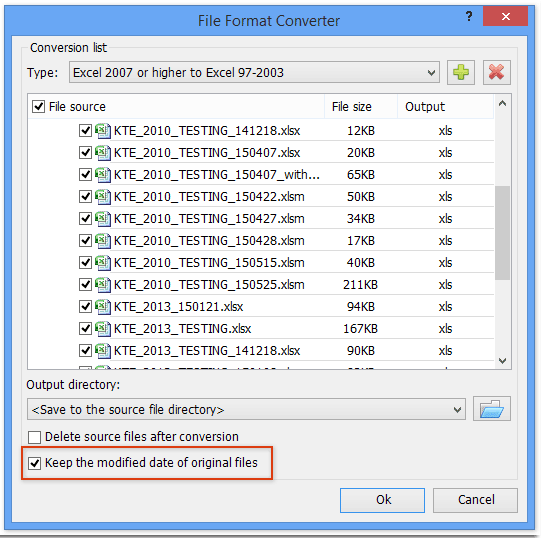Screen dimensions: 543x538
Task: Select file name KTE_2010_TESTING_150428.xlsm
Action: tap(209, 241)
